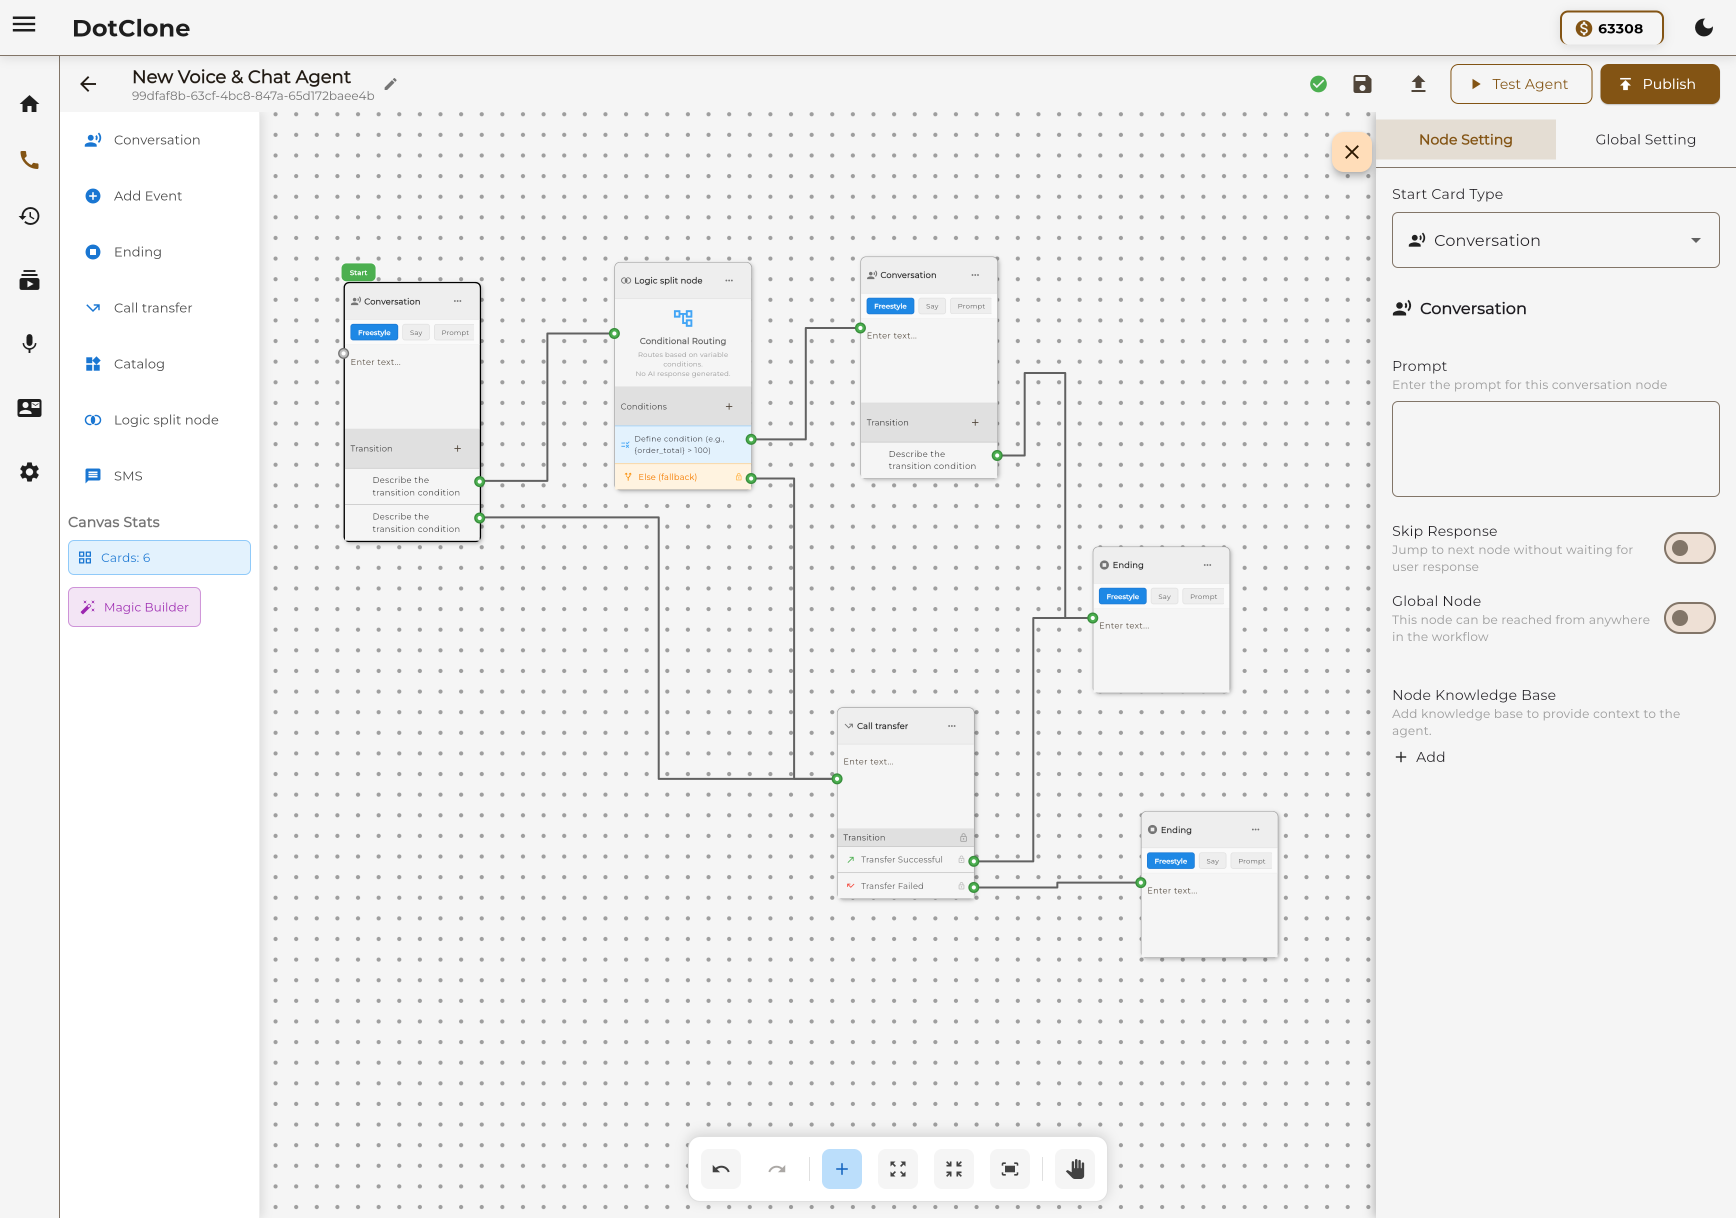Open the Call transfer card menu dots

(952, 726)
